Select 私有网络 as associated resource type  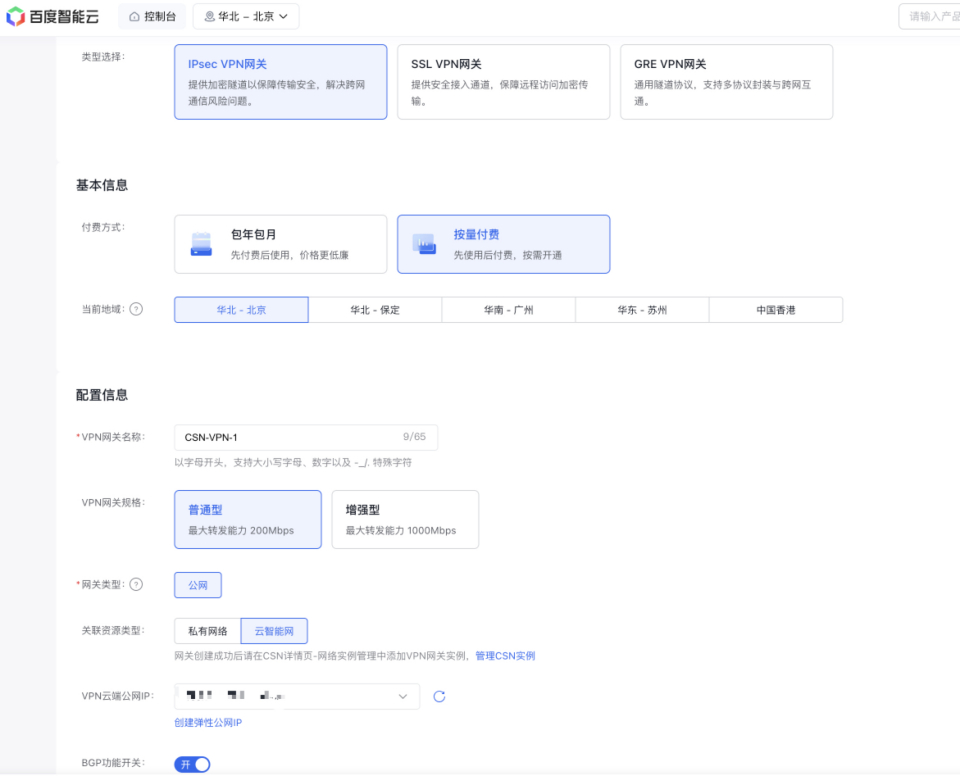pyautogui.click(x=208, y=631)
